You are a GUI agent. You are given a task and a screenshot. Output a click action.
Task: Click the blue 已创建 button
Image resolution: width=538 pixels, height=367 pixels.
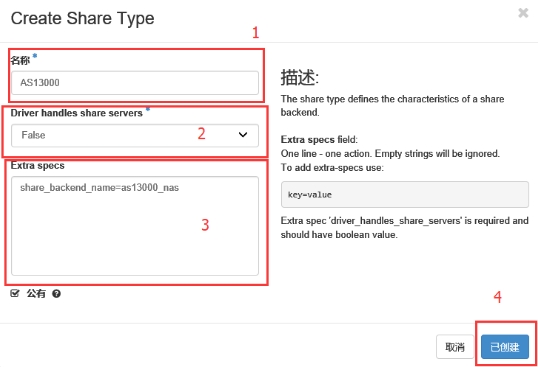tap(505, 347)
